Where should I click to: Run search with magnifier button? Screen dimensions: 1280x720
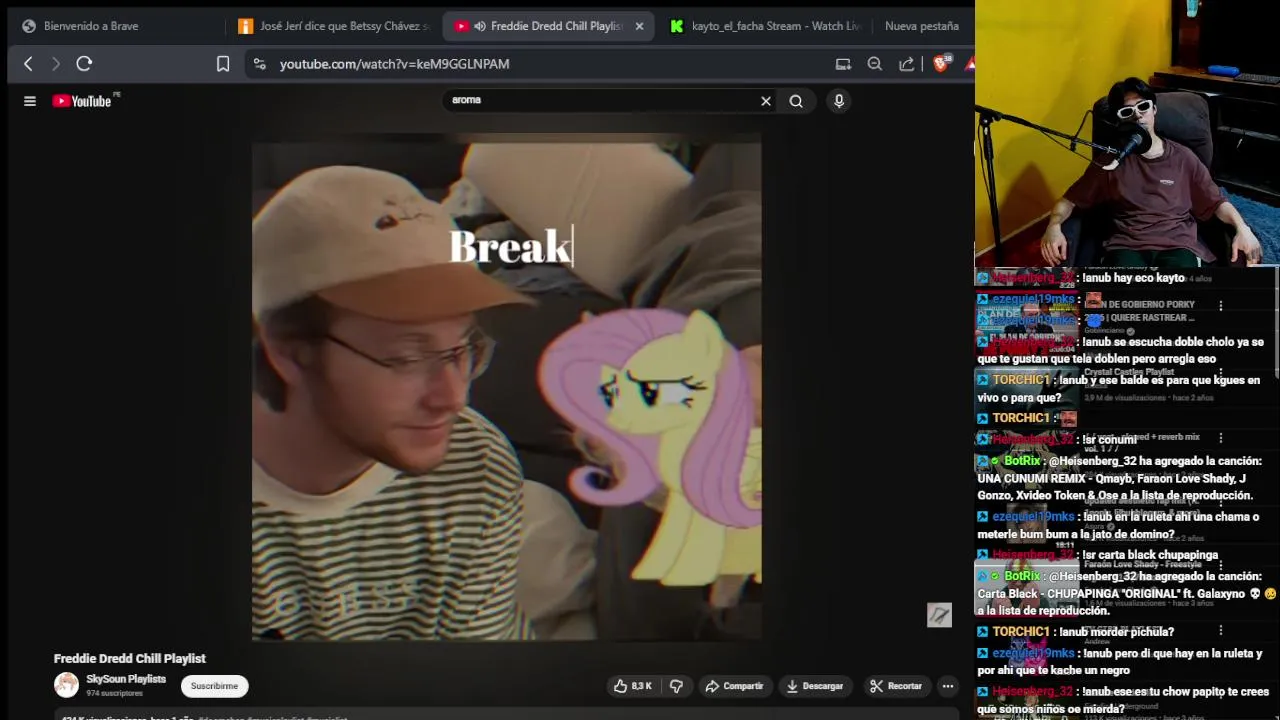[x=796, y=101]
